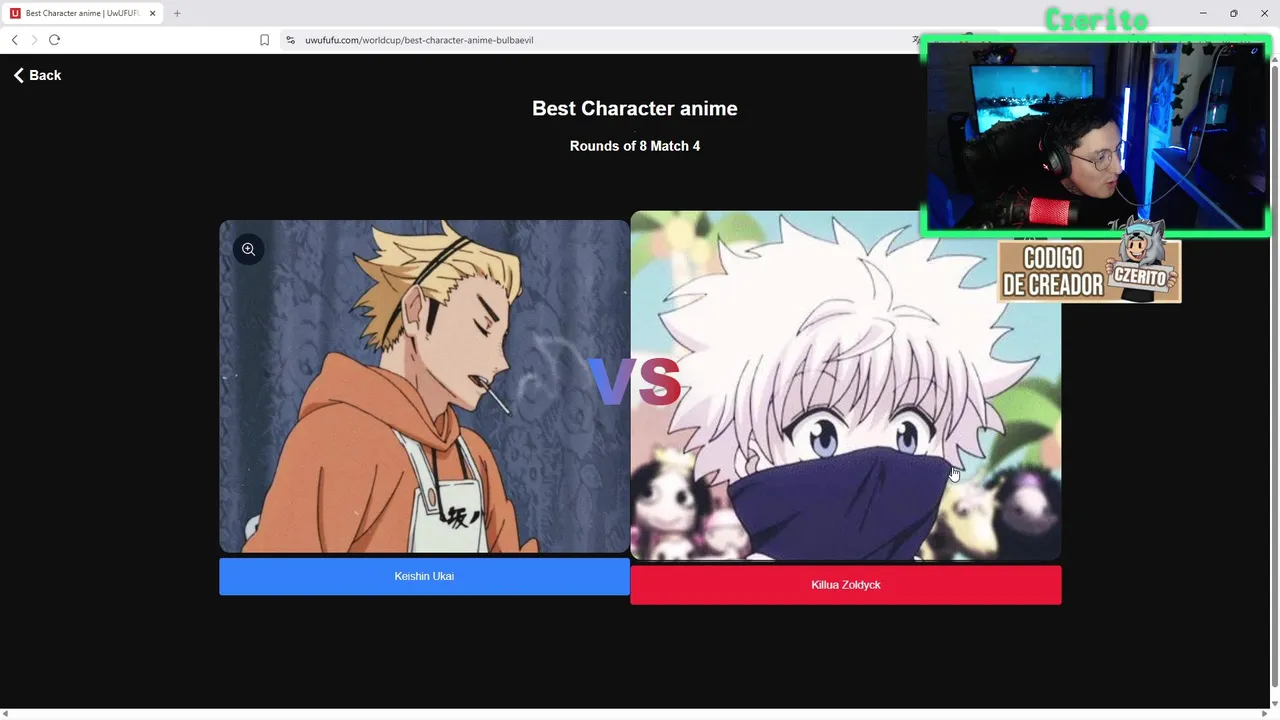Select the Best Character anime browser tab

(x=84, y=13)
